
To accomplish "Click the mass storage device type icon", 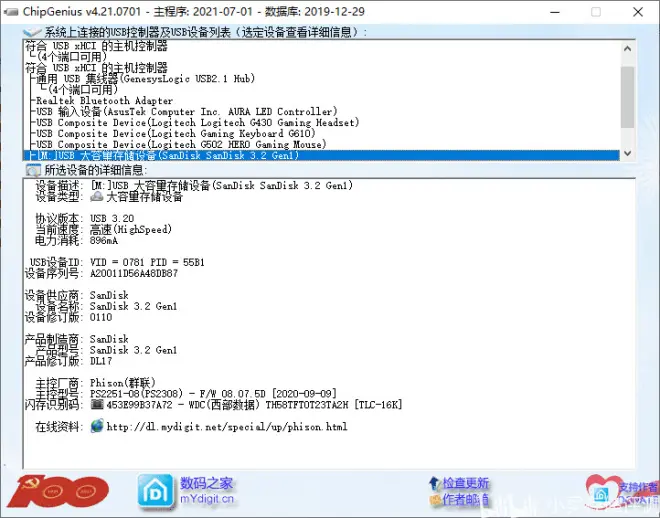I will (x=97, y=197).
